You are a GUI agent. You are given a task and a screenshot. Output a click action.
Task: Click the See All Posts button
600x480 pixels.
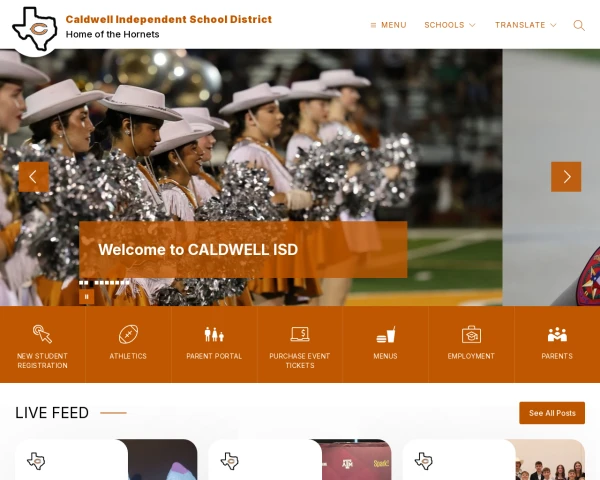[552, 413]
